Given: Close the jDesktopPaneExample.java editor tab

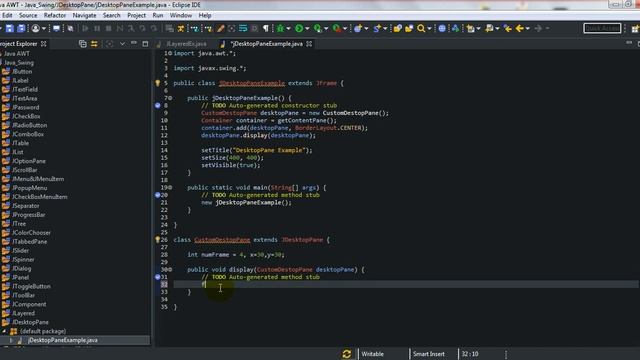Looking at the screenshot, I should pyautogui.click(x=309, y=44).
